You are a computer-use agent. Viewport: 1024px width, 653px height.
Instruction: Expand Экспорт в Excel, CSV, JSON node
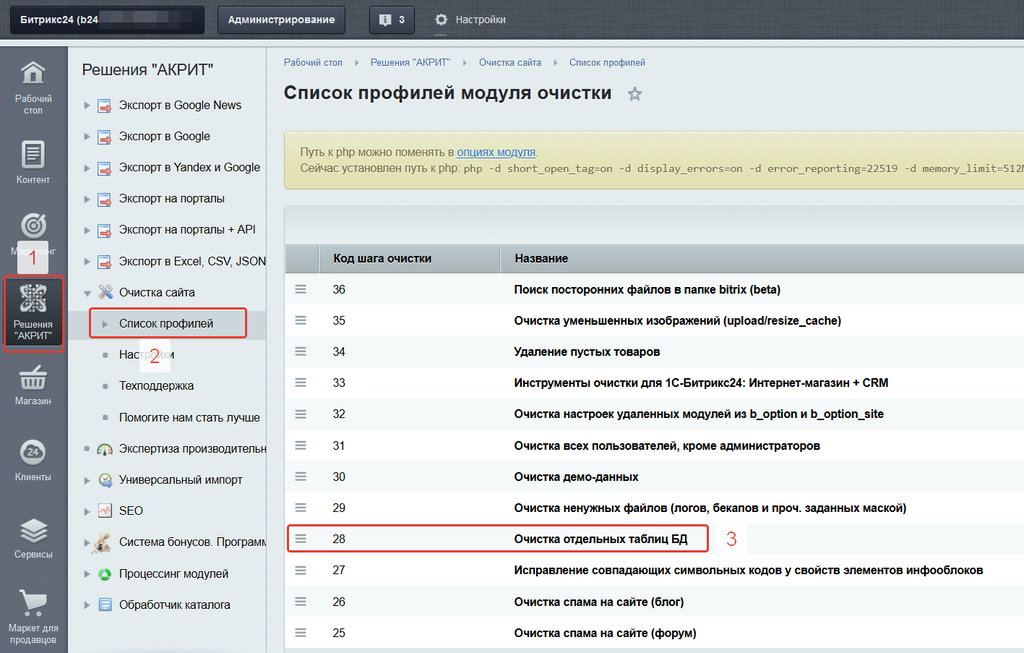pyautogui.click(x=87, y=262)
